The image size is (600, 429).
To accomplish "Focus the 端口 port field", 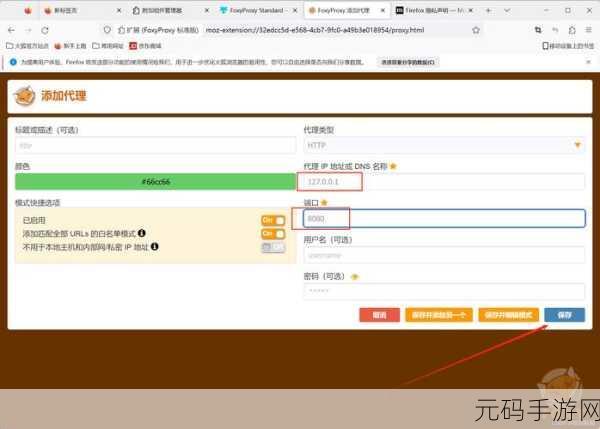I will [x=444, y=219].
